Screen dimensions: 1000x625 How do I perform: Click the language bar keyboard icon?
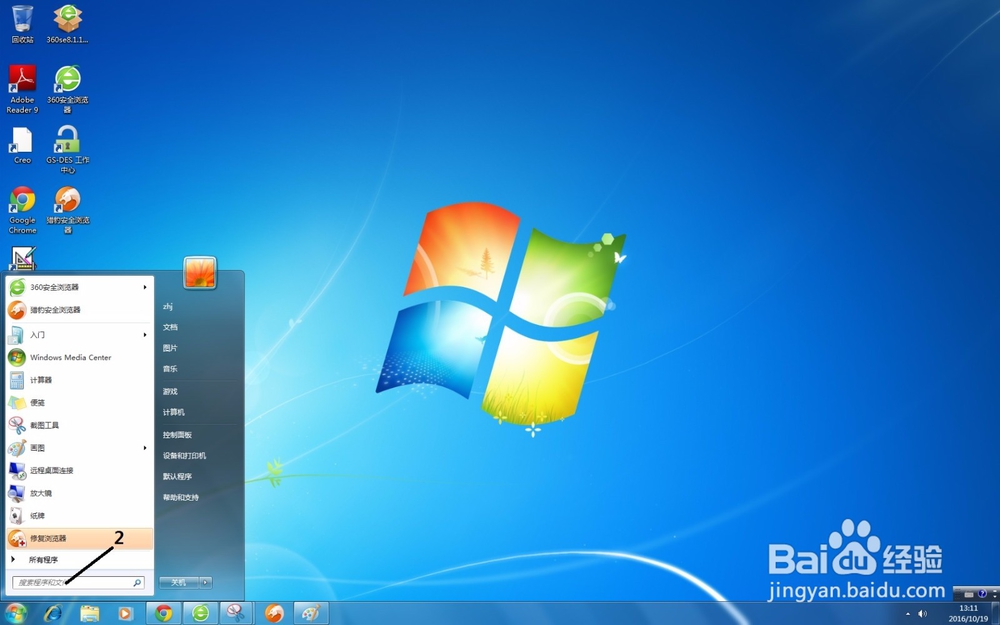point(969,594)
